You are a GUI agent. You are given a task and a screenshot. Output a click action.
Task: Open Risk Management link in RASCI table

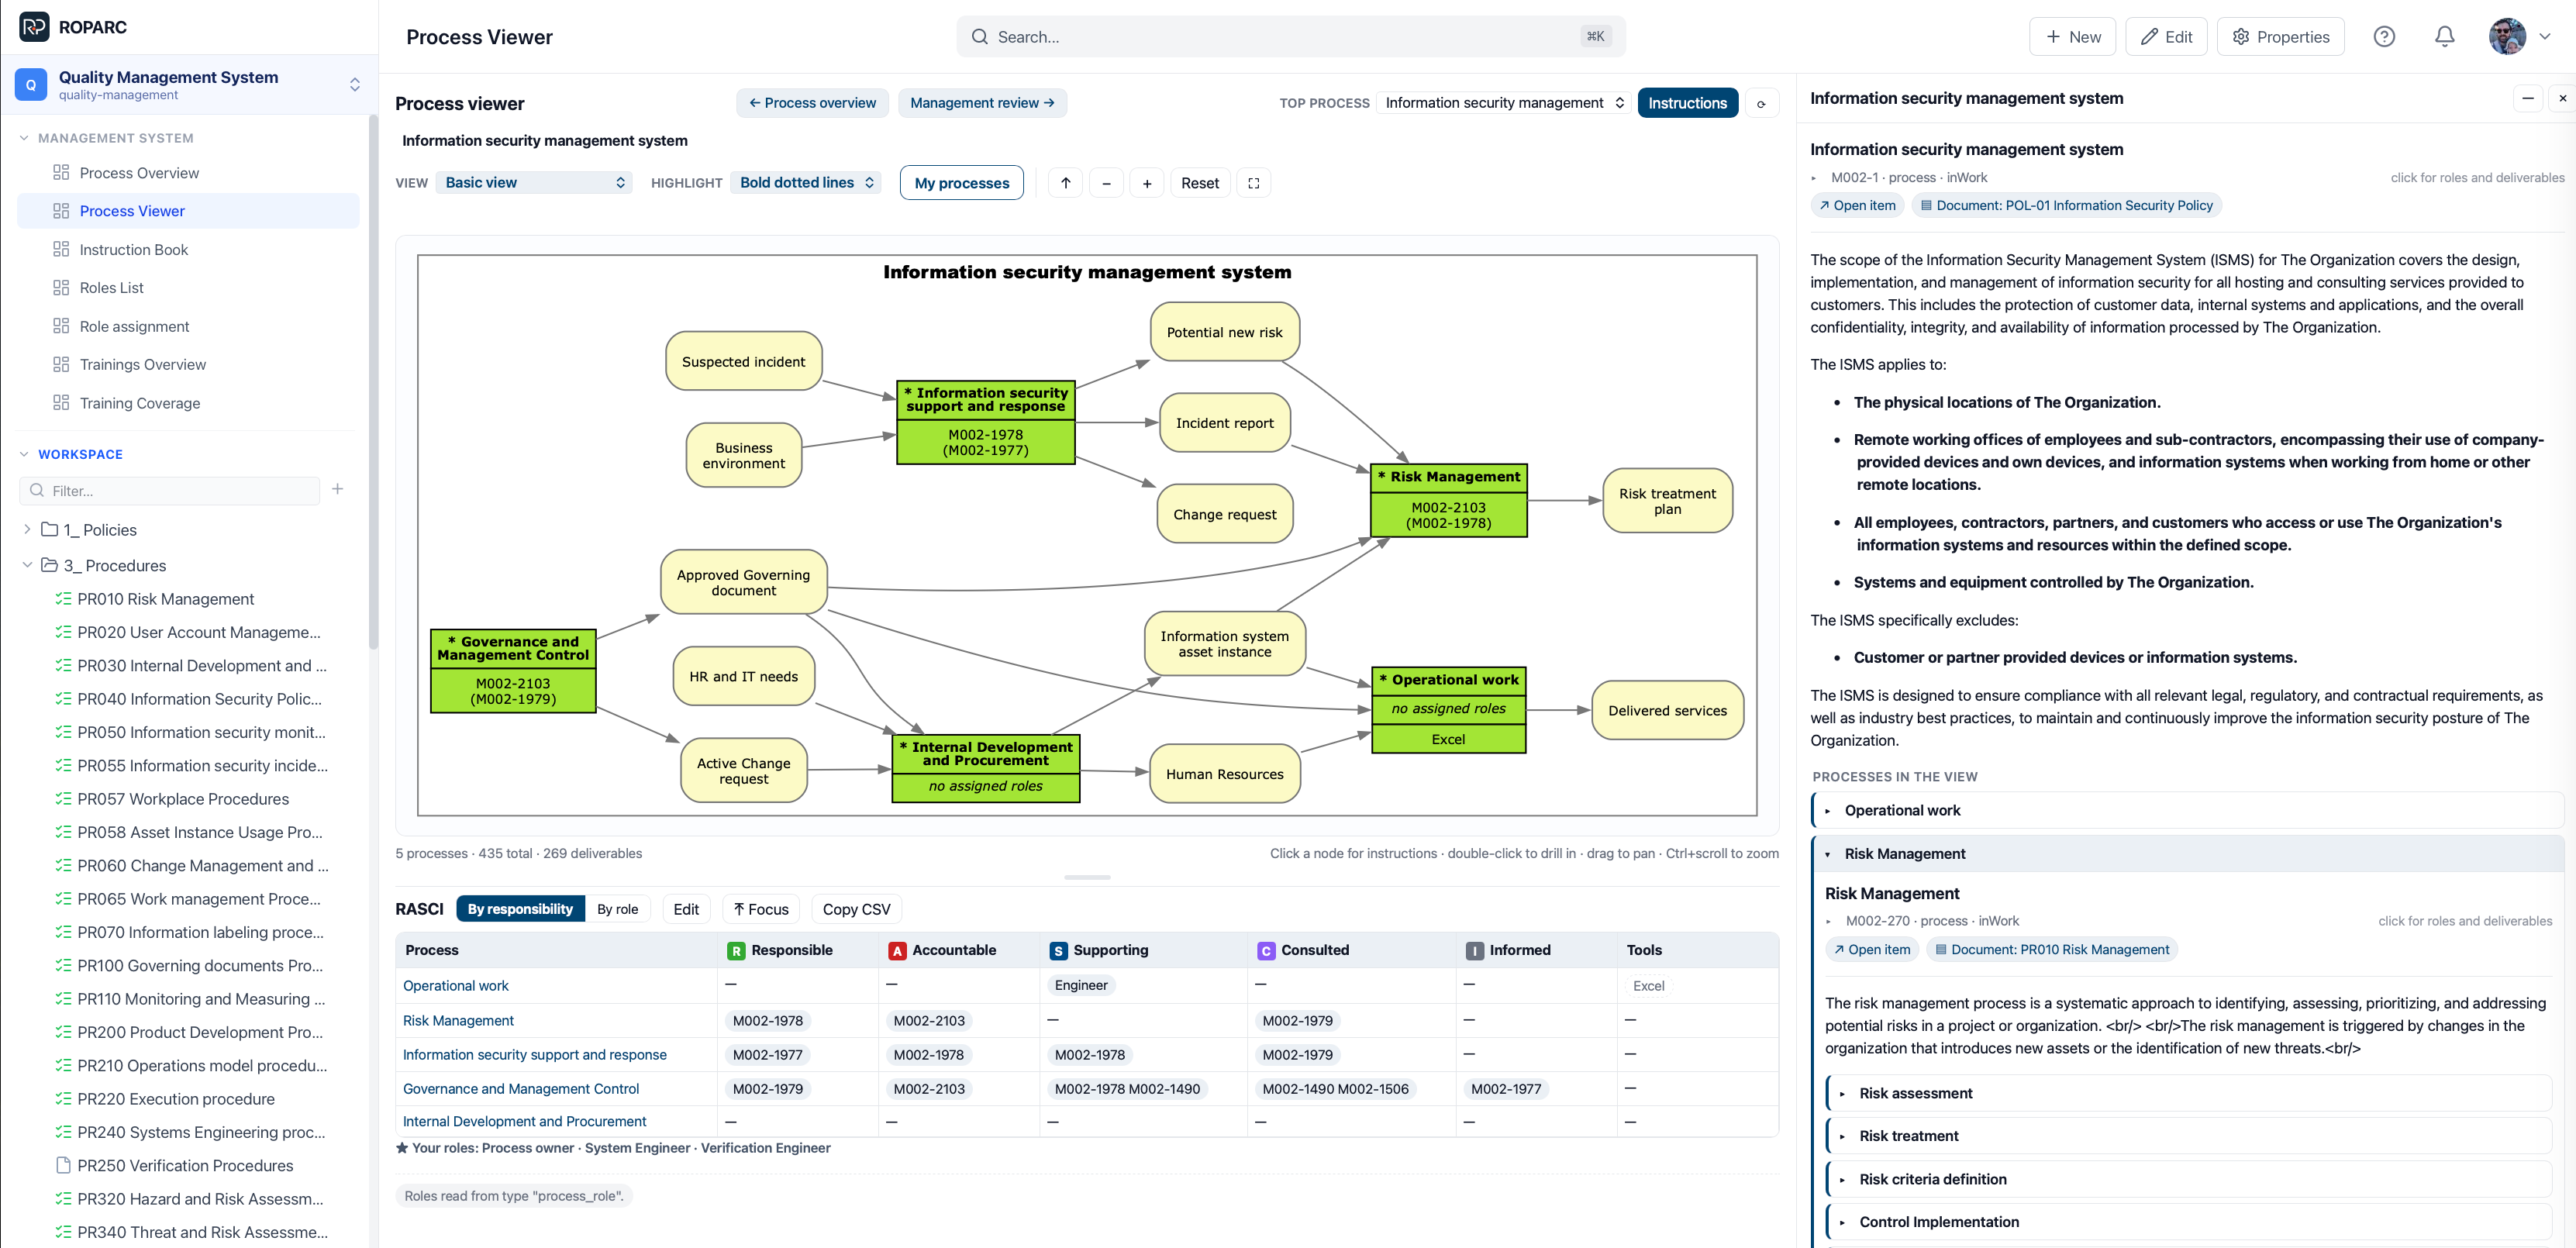pyautogui.click(x=458, y=1020)
